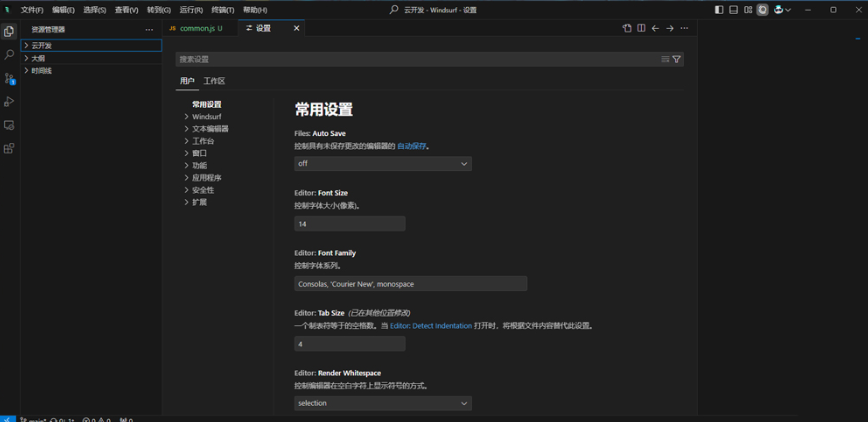The height and width of the screenshot is (422, 868).
Task: Open the Explorer view in activity bar
Action: (x=9, y=31)
